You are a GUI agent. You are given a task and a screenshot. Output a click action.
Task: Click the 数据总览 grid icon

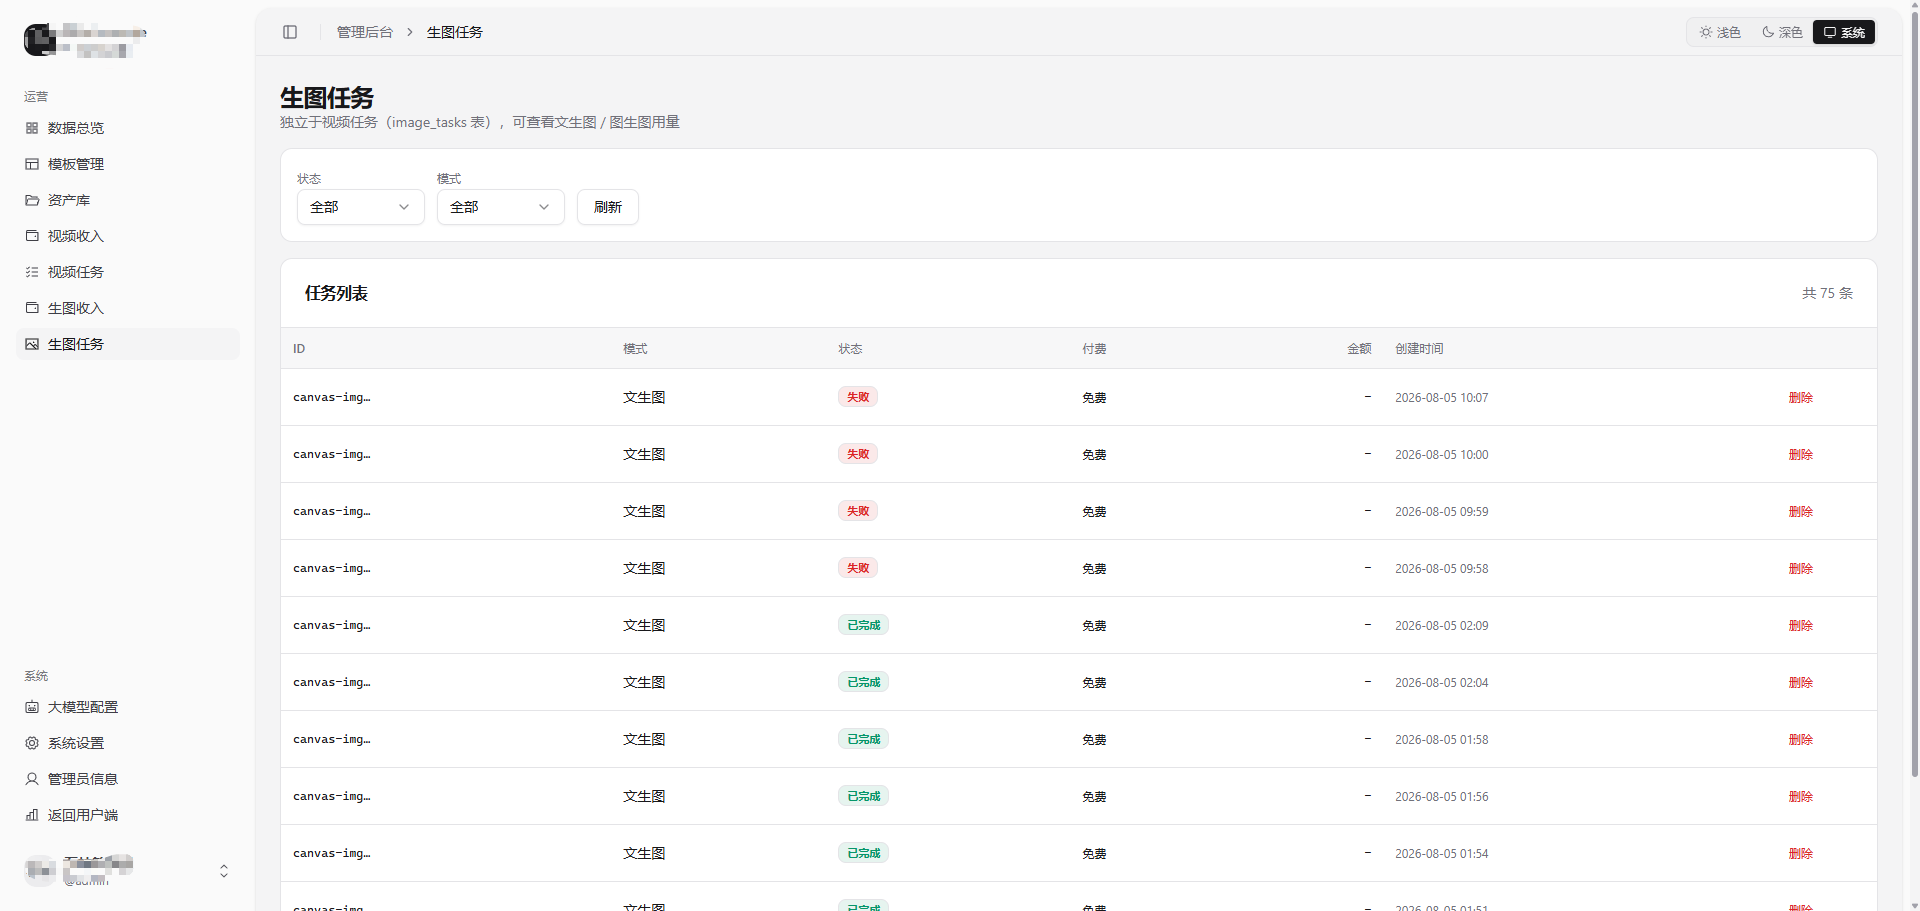click(x=32, y=128)
